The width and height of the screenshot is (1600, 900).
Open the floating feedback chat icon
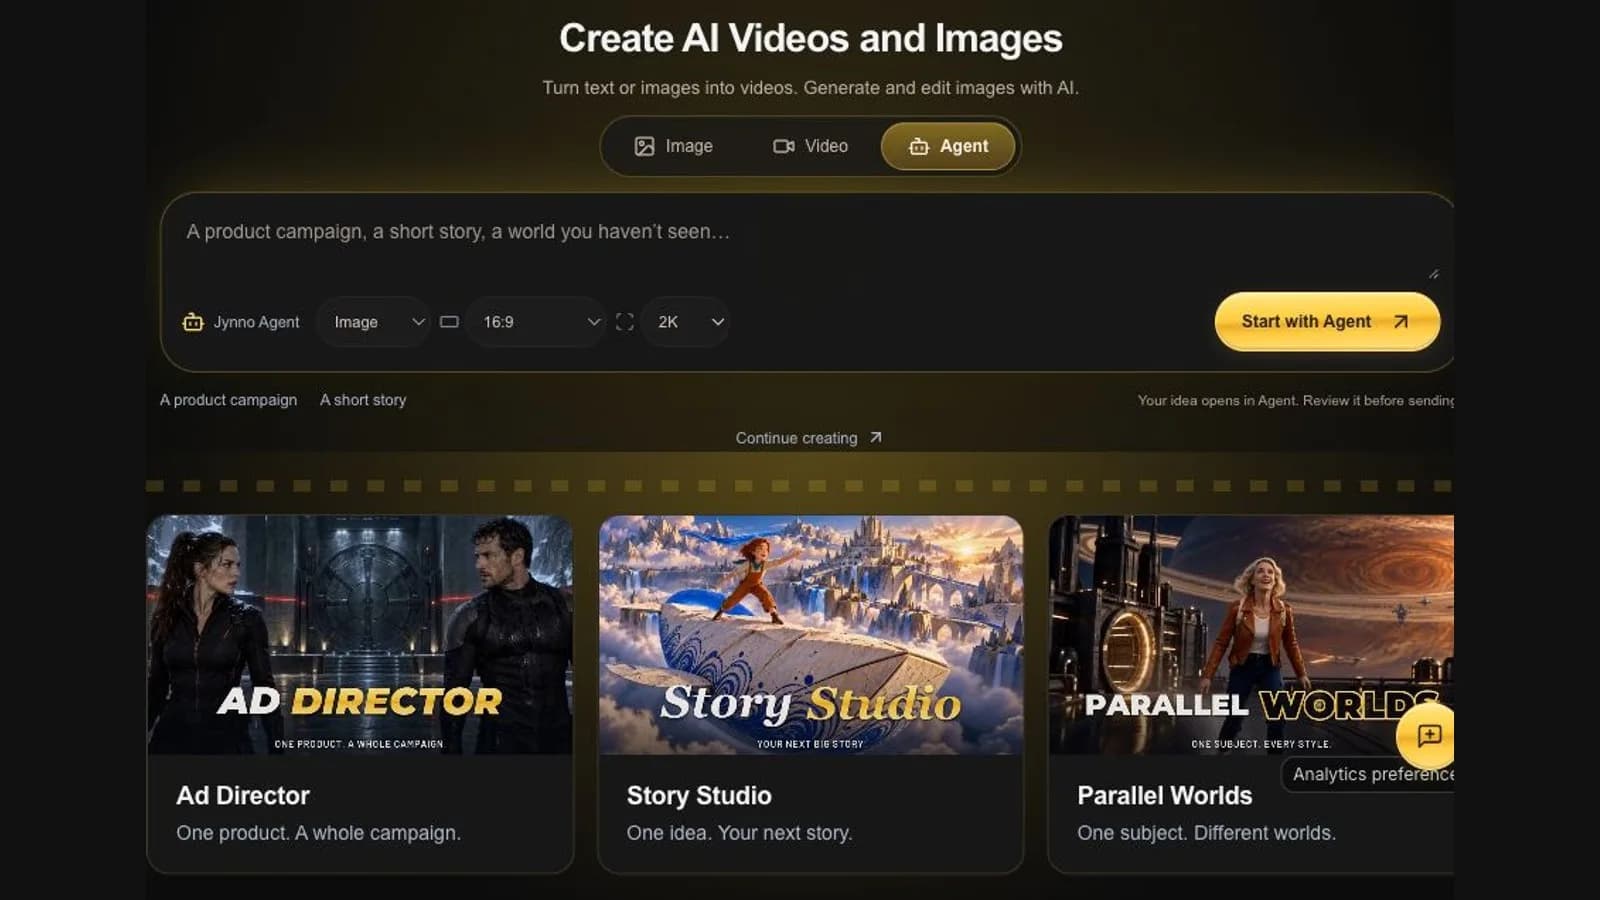[1429, 736]
